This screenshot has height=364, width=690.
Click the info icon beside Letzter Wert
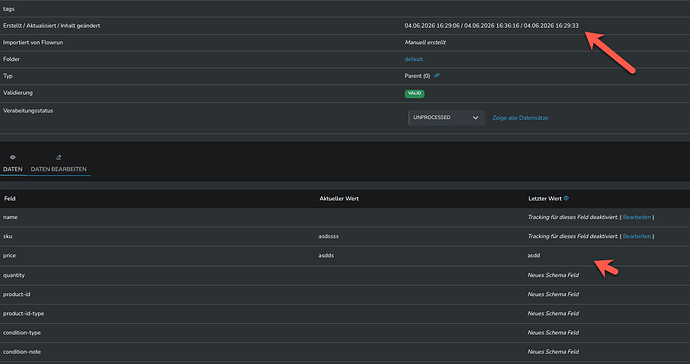[566, 198]
